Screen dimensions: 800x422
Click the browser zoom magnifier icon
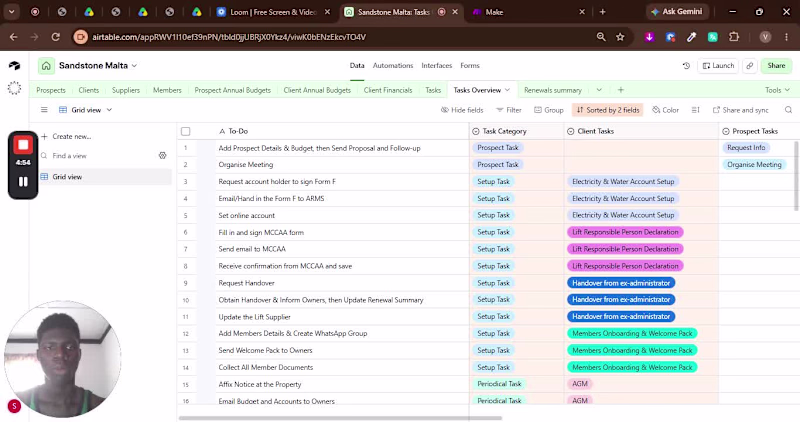[601, 37]
